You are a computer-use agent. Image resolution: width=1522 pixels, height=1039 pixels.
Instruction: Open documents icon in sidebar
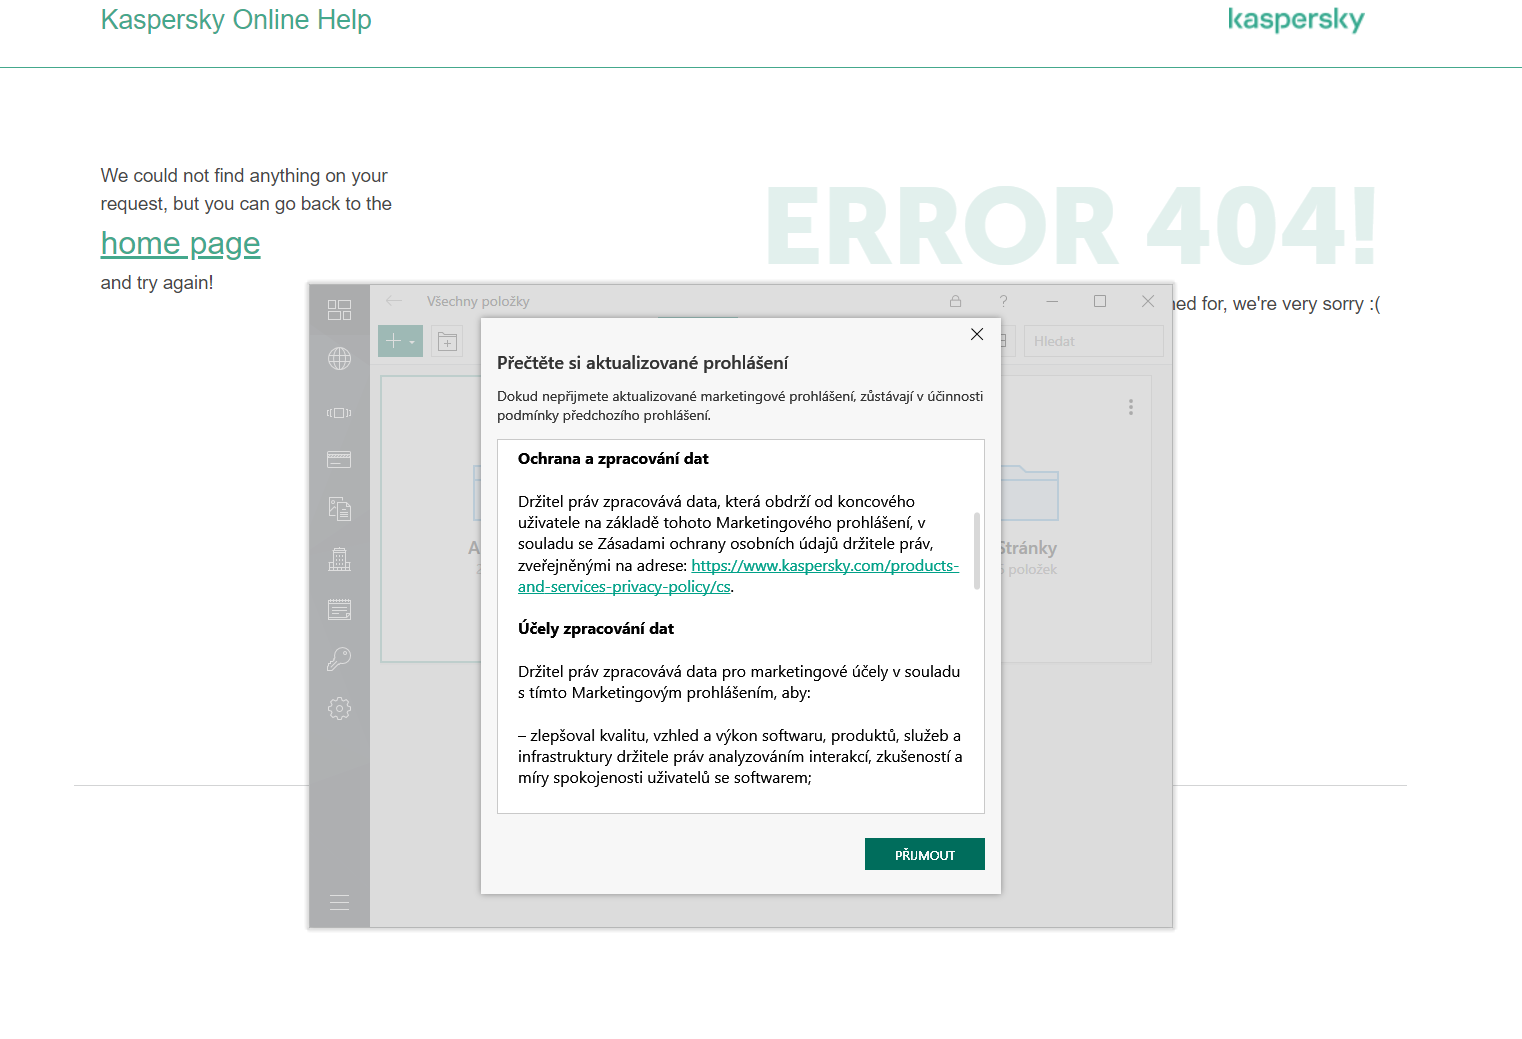340,509
